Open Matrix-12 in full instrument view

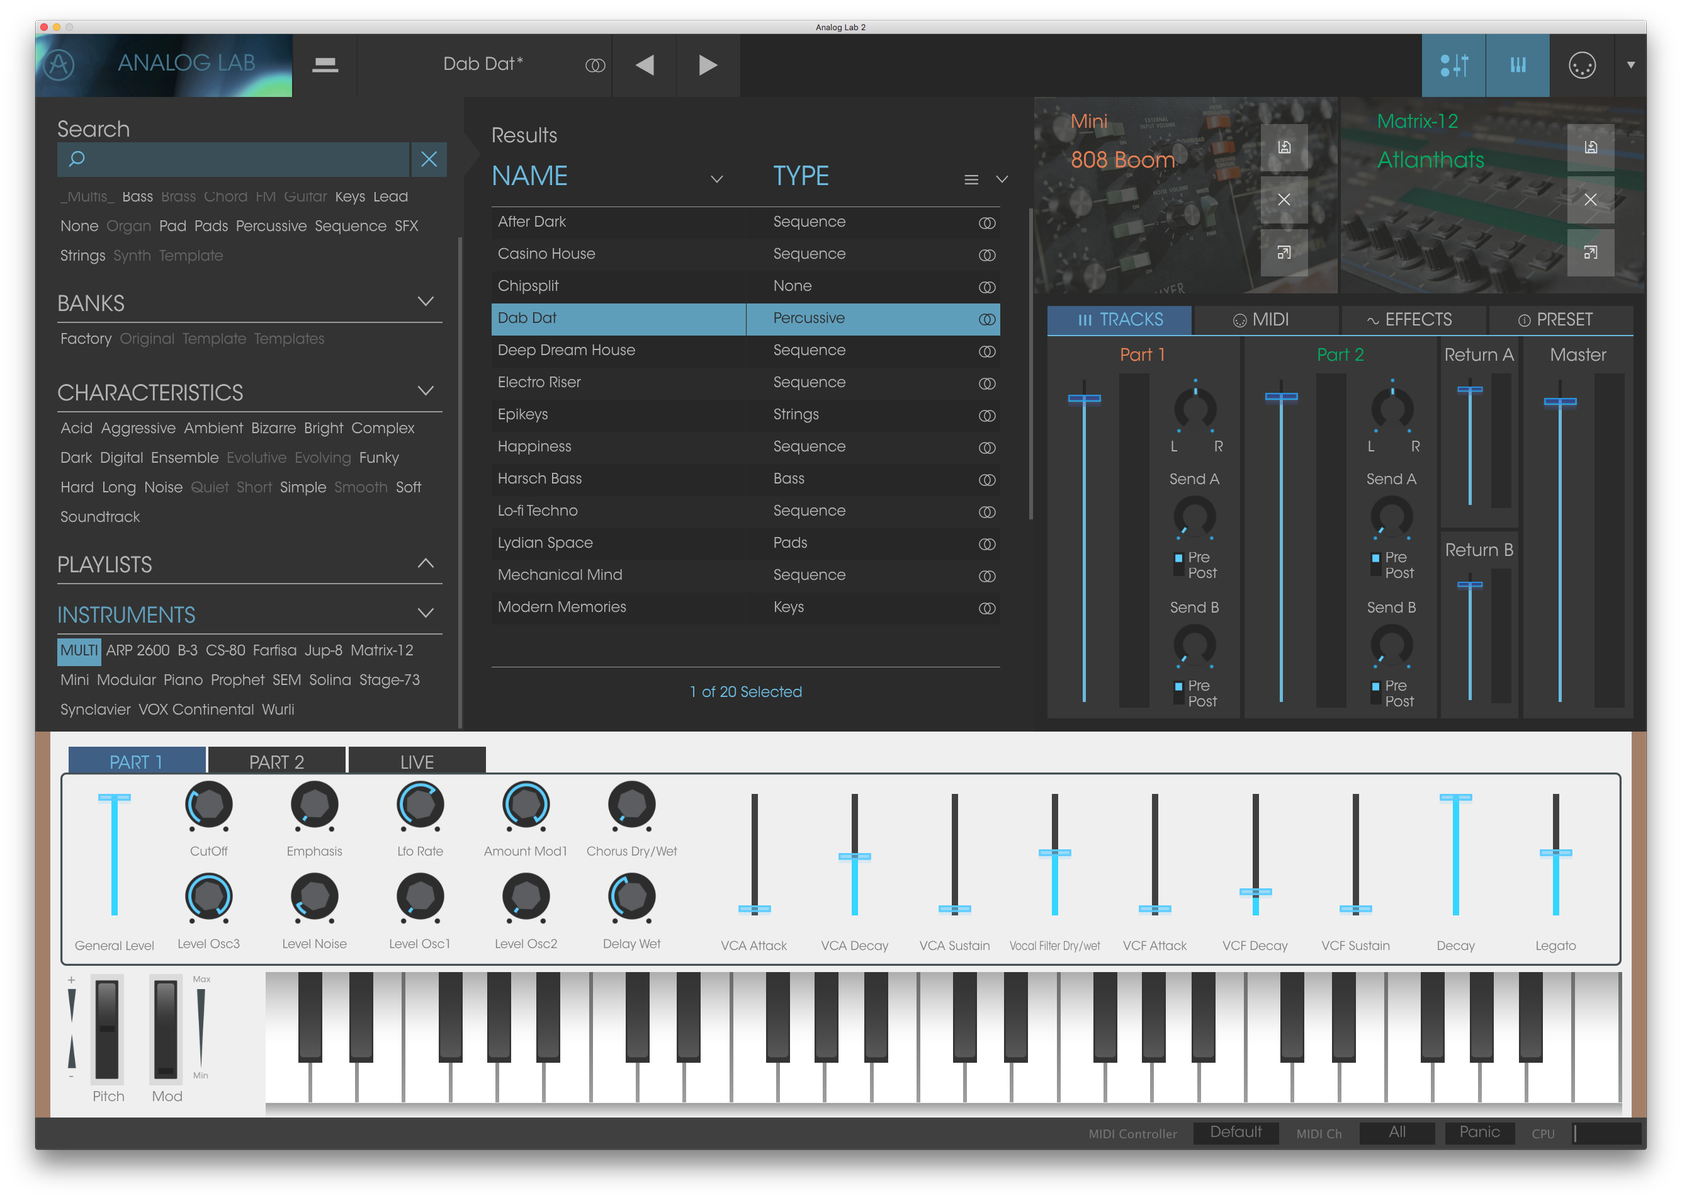click(x=1591, y=253)
